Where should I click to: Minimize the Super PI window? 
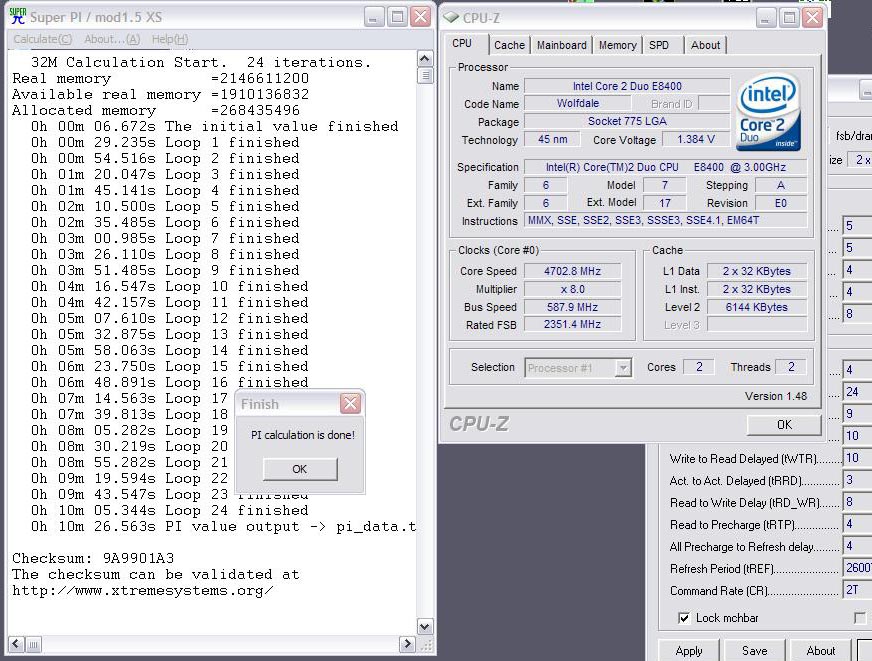(x=374, y=17)
